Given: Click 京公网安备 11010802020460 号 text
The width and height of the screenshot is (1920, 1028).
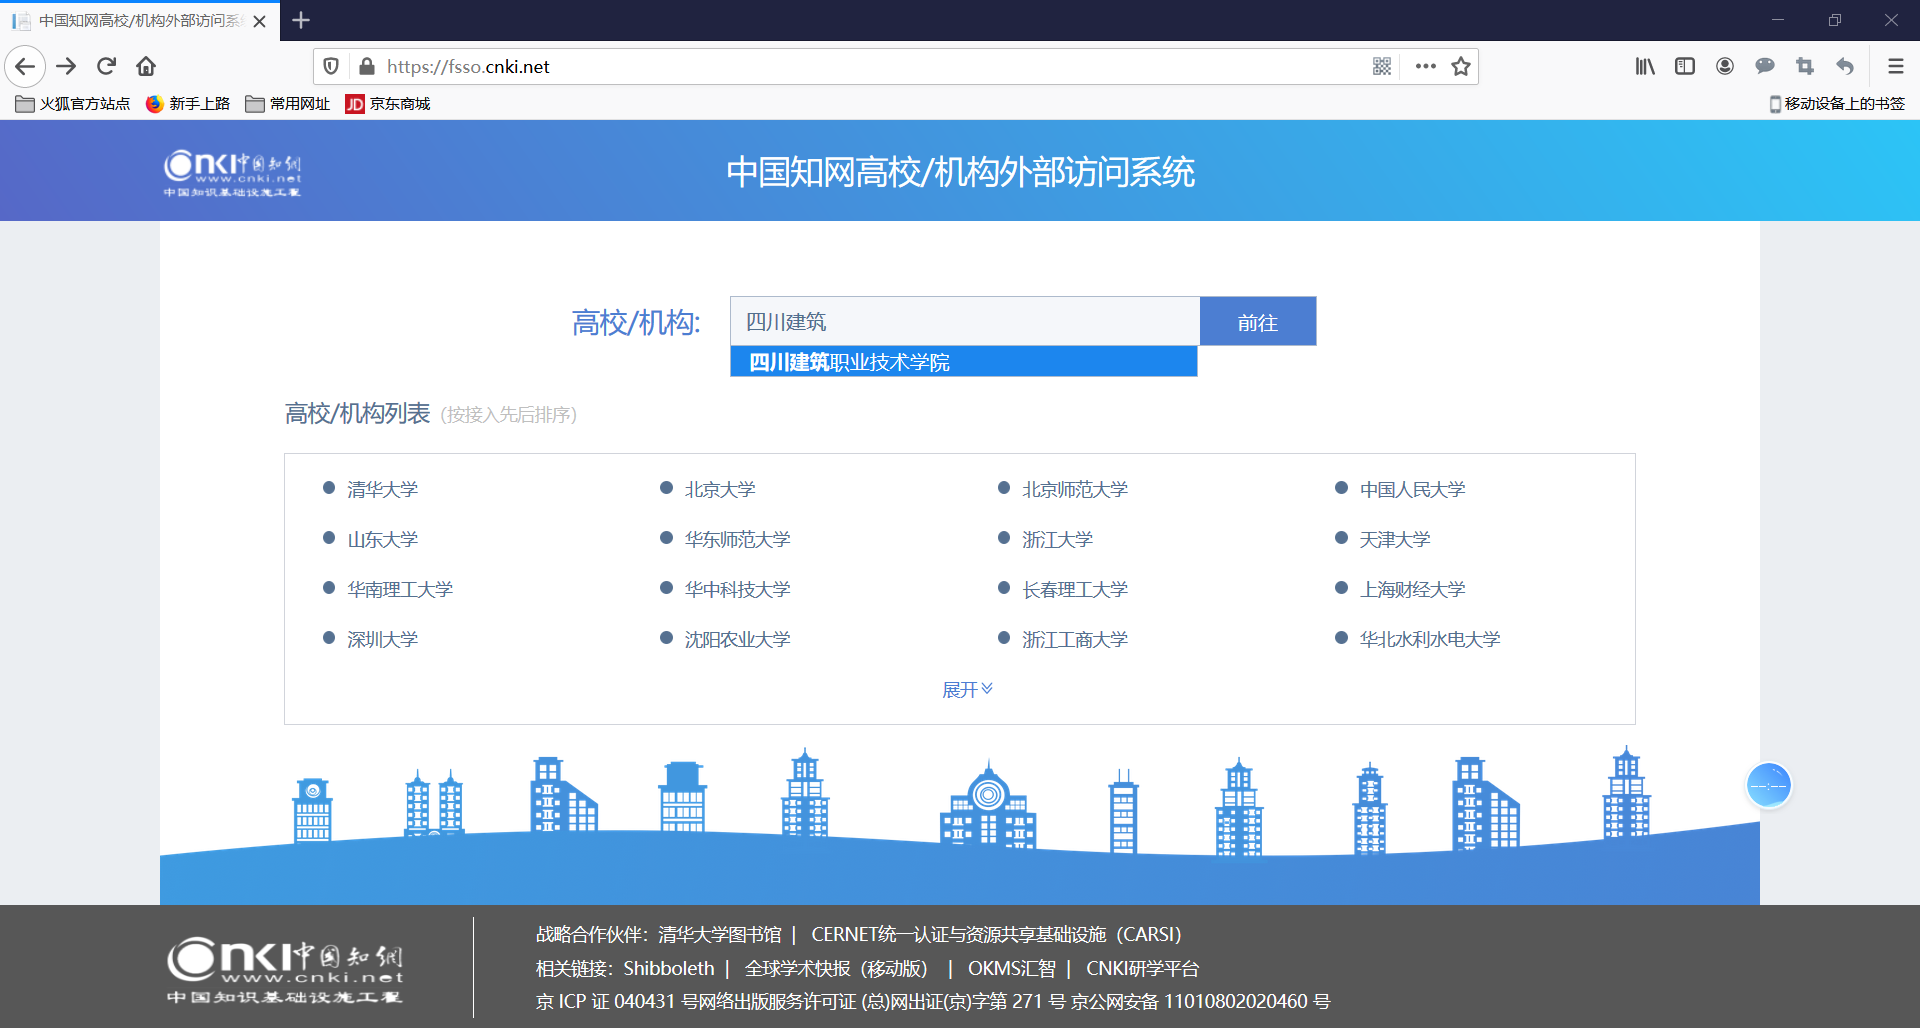Looking at the screenshot, I should (x=1200, y=1001).
